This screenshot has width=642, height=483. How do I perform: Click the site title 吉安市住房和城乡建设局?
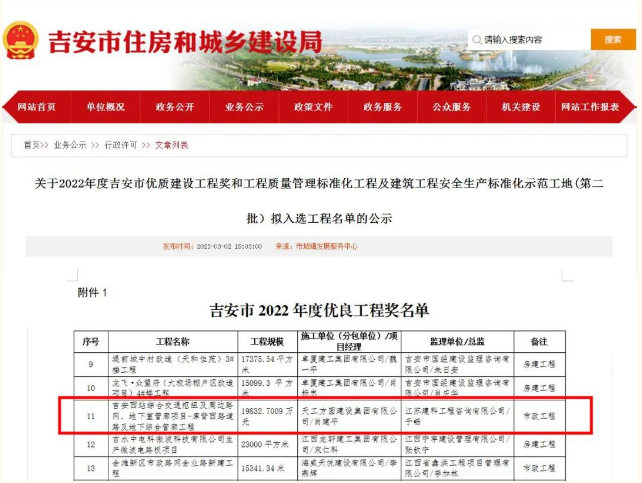click(x=185, y=42)
